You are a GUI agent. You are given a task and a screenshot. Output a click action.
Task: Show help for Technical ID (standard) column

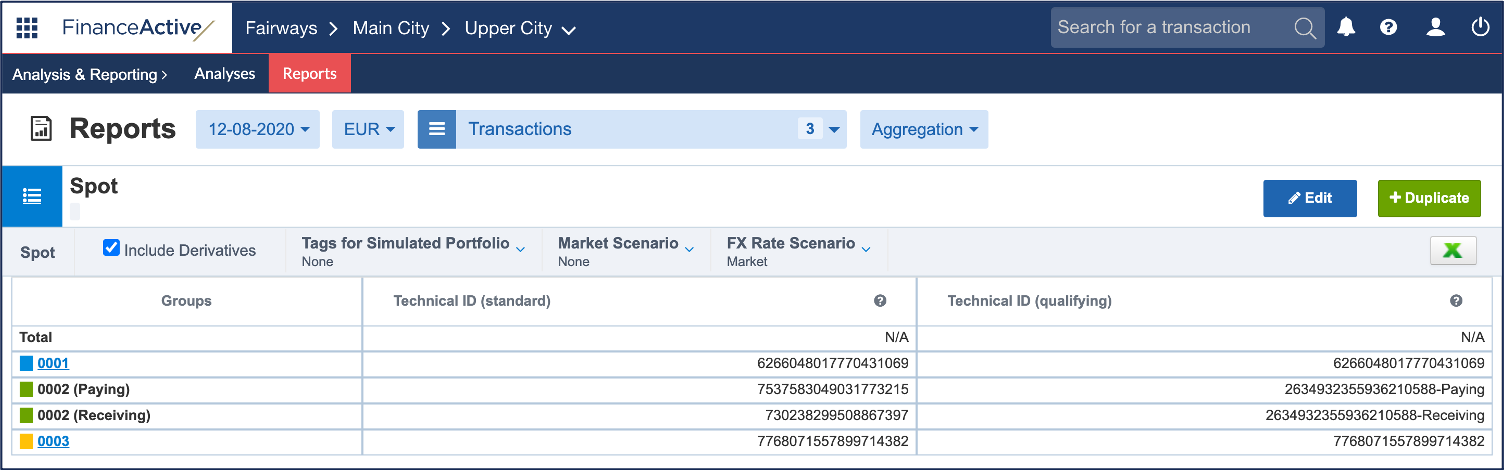click(x=880, y=301)
